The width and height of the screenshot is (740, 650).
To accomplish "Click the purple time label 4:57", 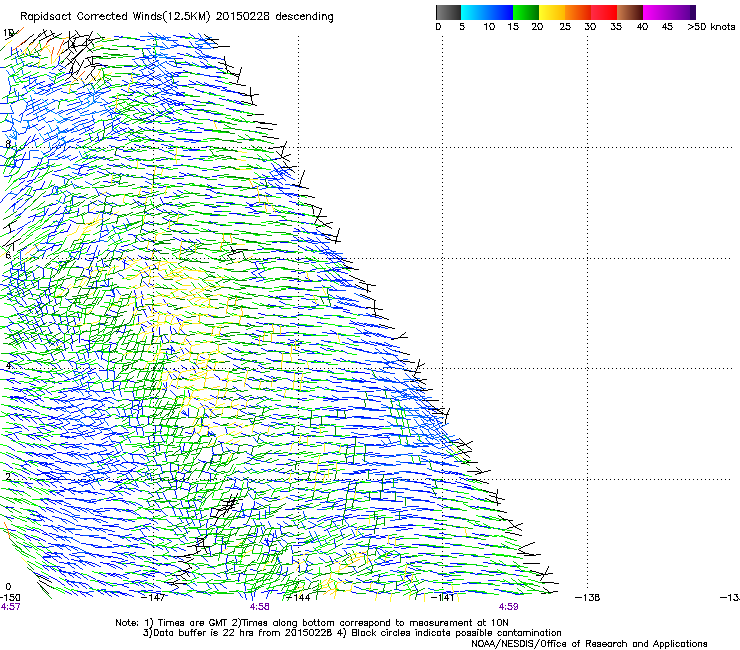I will [x=10, y=607].
